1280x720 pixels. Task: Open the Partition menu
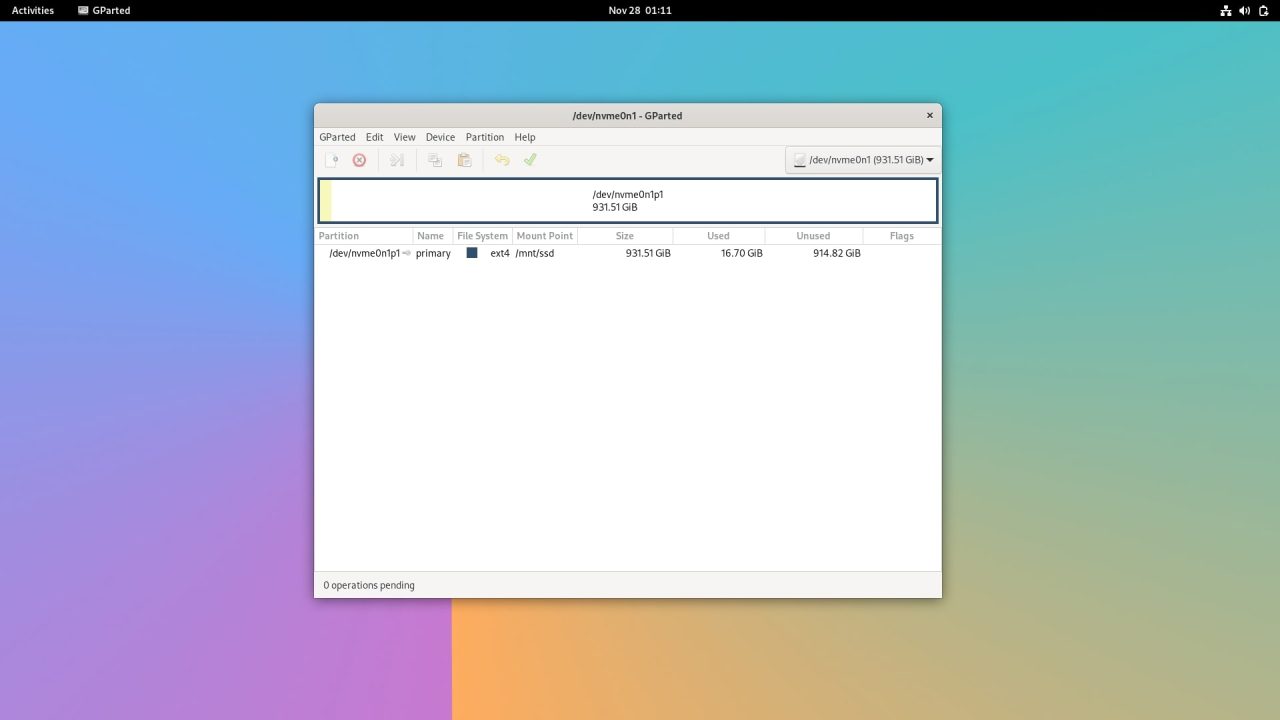click(x=484, y=137)
